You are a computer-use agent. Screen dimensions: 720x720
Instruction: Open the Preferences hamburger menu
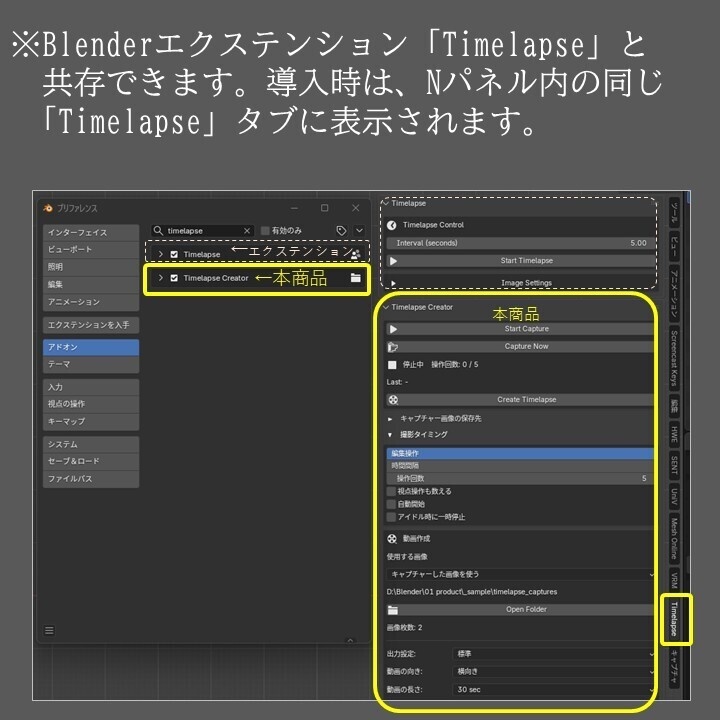click(x=49, y=630)
